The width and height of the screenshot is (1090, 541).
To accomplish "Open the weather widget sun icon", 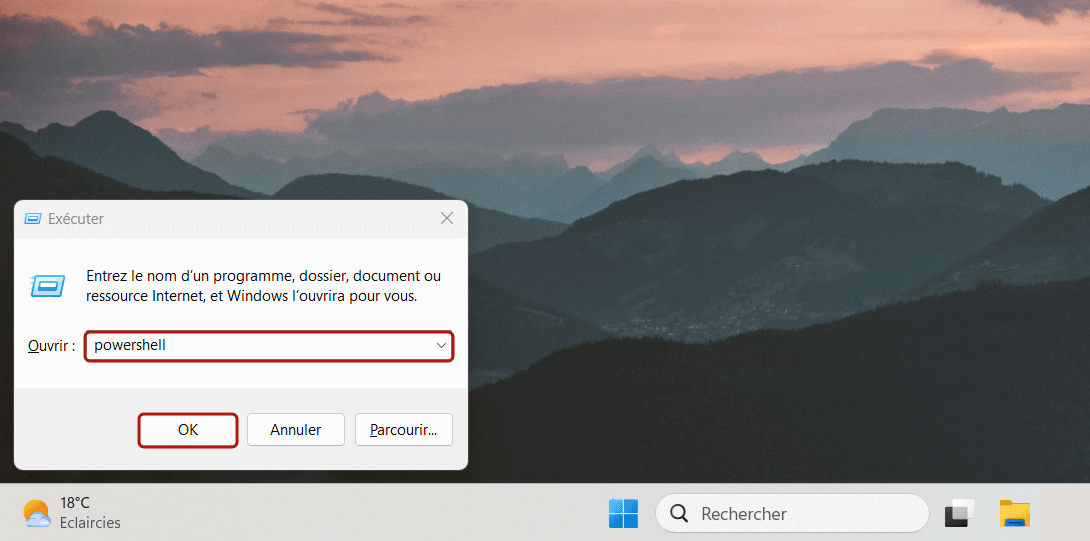I will click(37, 514).
